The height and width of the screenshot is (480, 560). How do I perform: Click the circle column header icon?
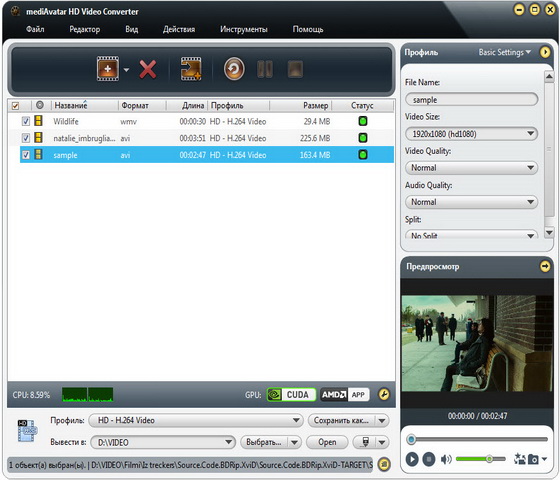coord(40,105)
